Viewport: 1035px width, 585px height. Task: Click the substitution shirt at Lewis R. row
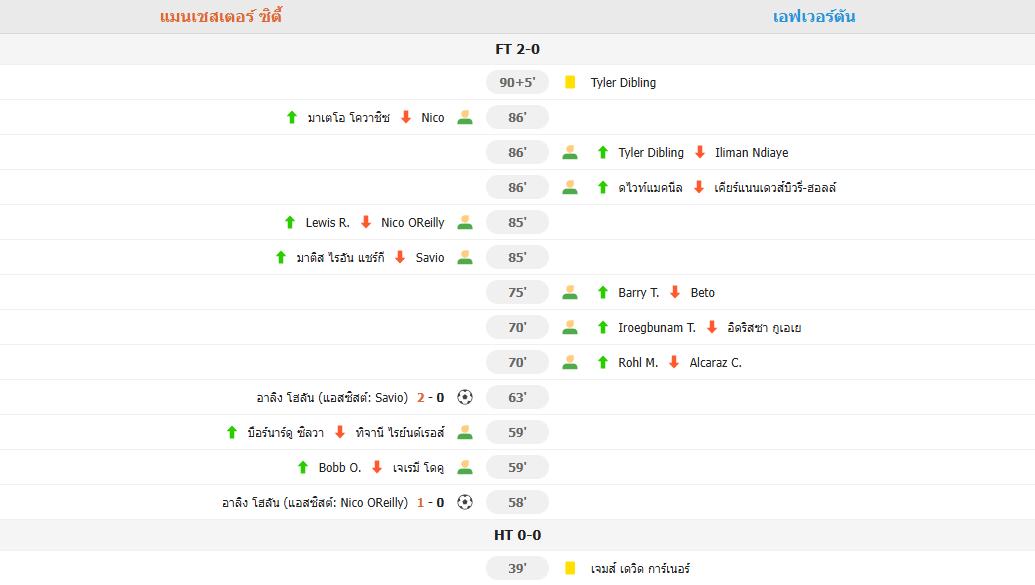(x=464, y=222)
